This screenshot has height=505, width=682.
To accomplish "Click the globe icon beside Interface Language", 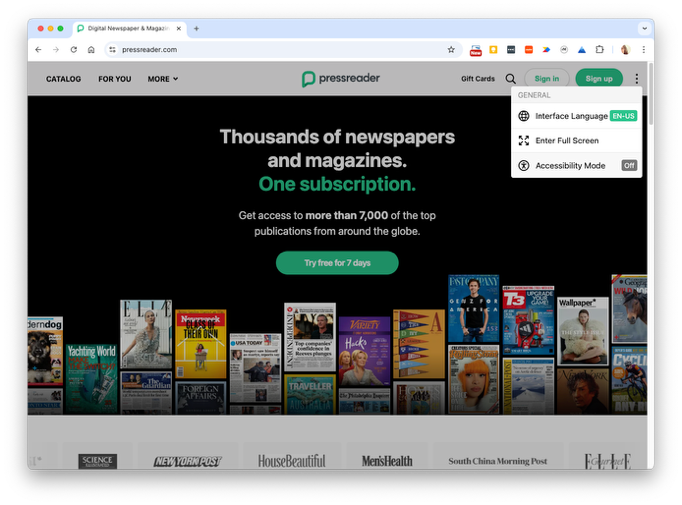I will point(524,116).
